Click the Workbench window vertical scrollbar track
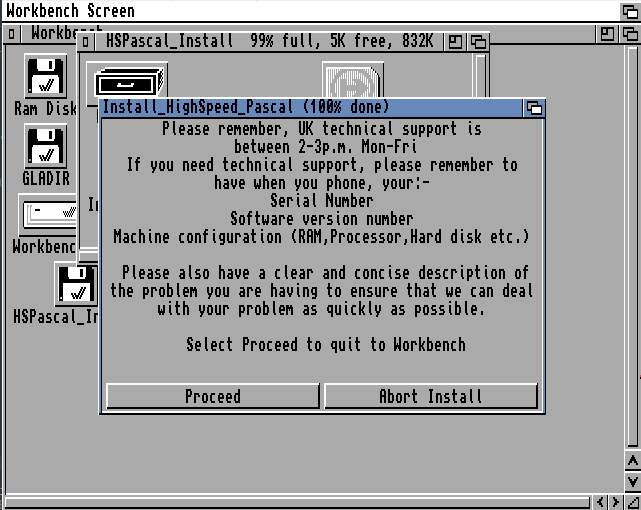The image size is (641, 510). pyautogui.click(x=632, y=247)
